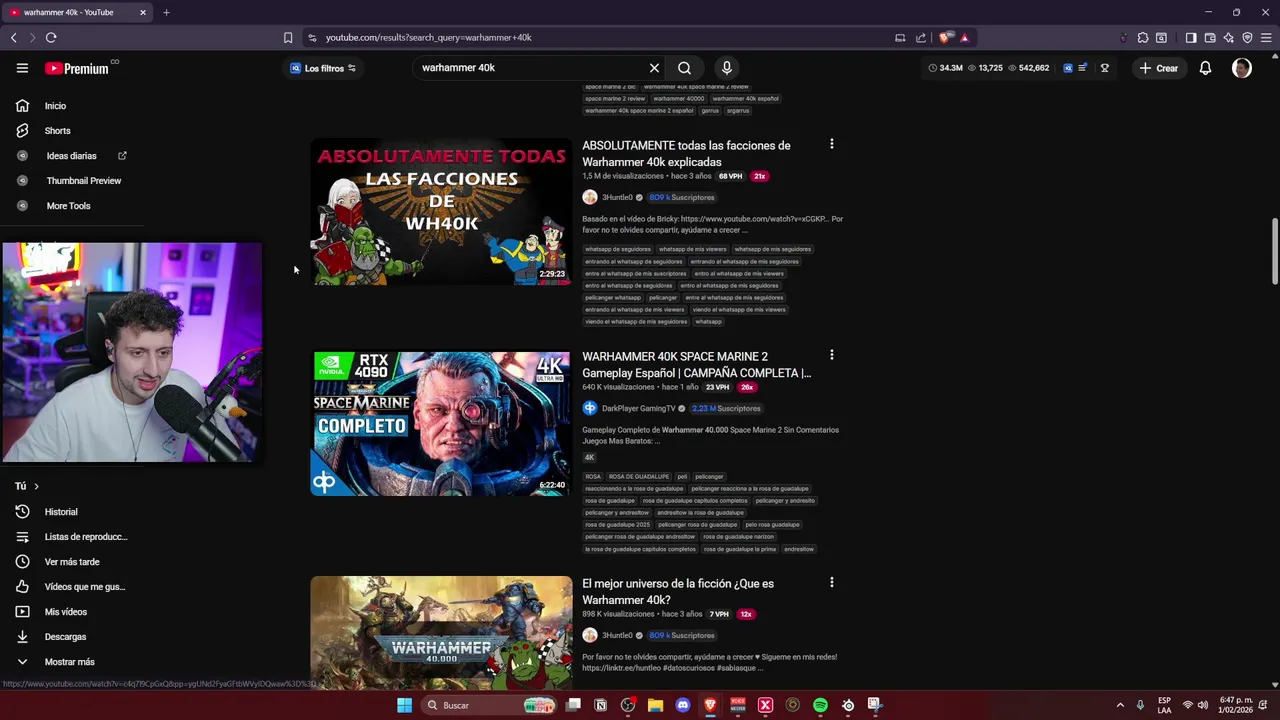Open Notion from the taskbar

[601, 705]
